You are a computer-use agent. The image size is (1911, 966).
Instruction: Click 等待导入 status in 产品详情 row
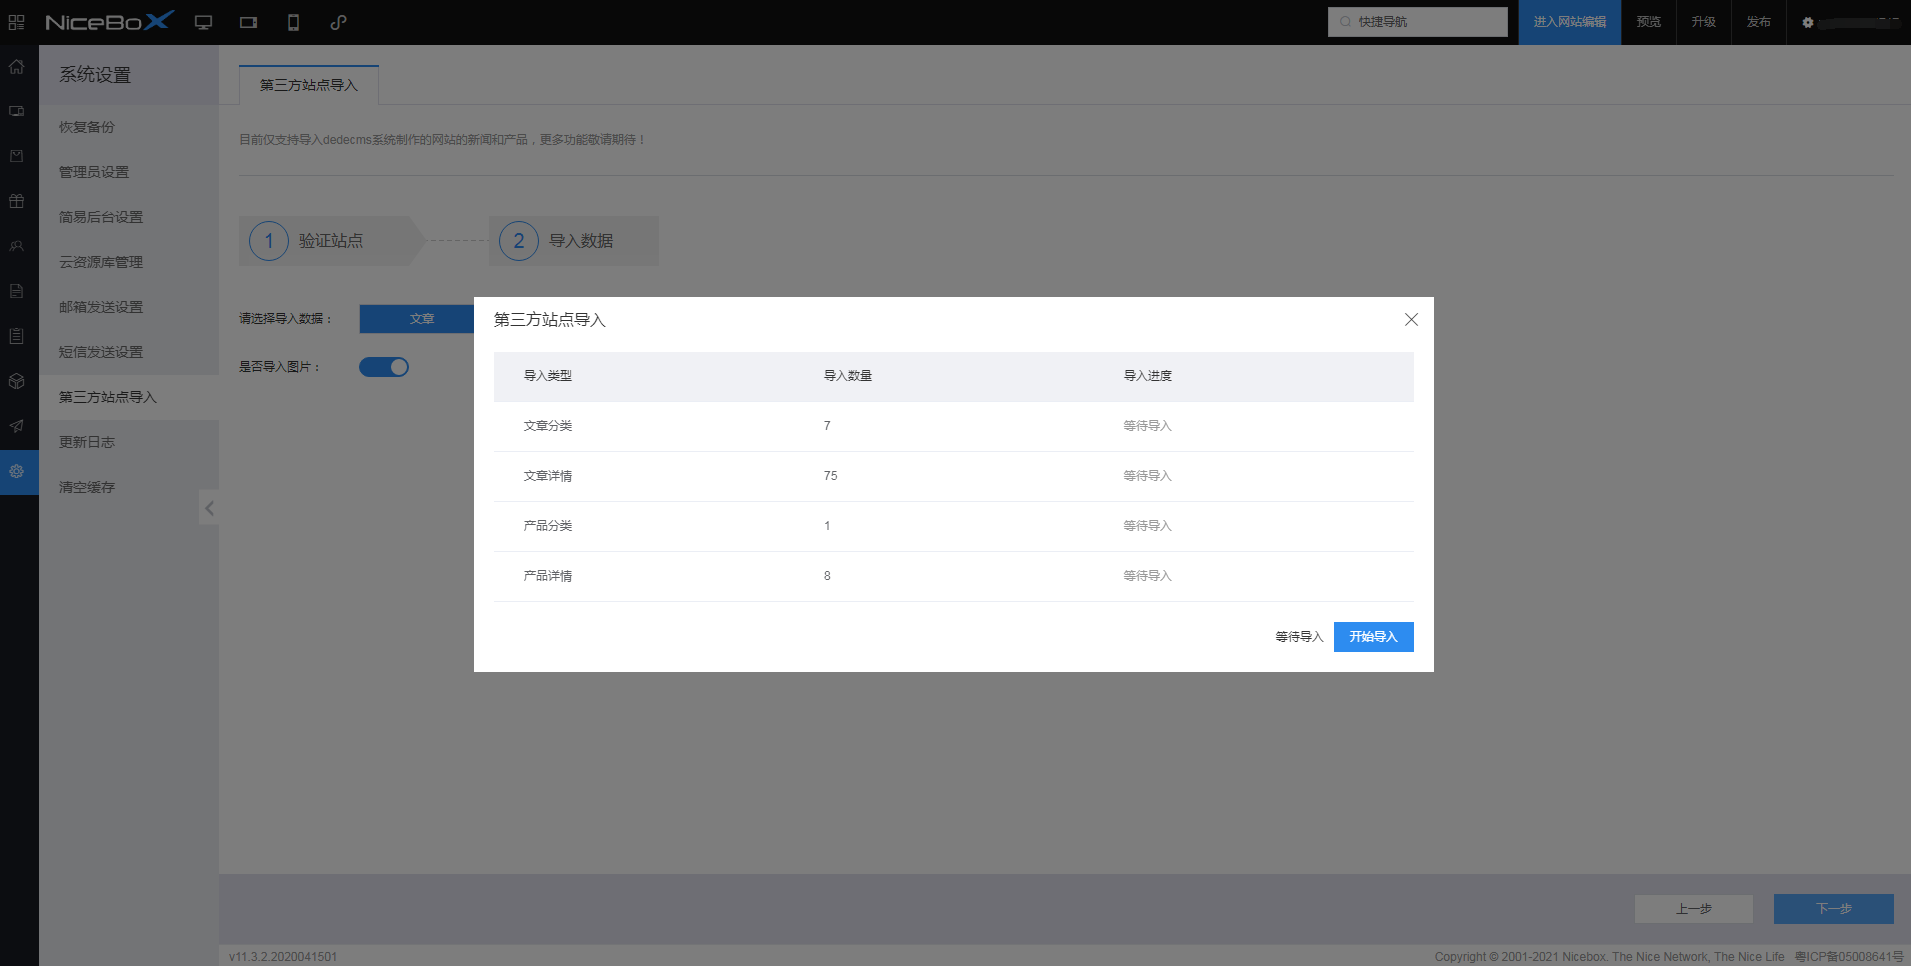click(1147, 576)
